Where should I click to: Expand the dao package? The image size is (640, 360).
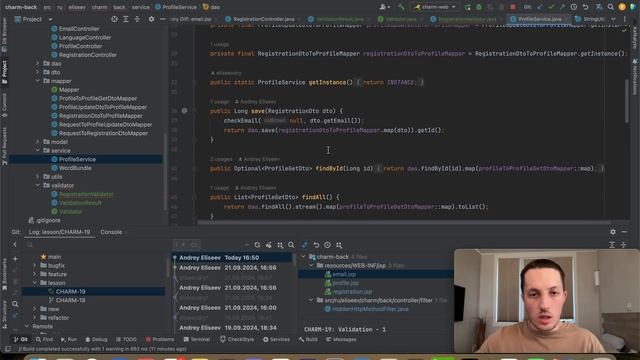coord(38,64)
